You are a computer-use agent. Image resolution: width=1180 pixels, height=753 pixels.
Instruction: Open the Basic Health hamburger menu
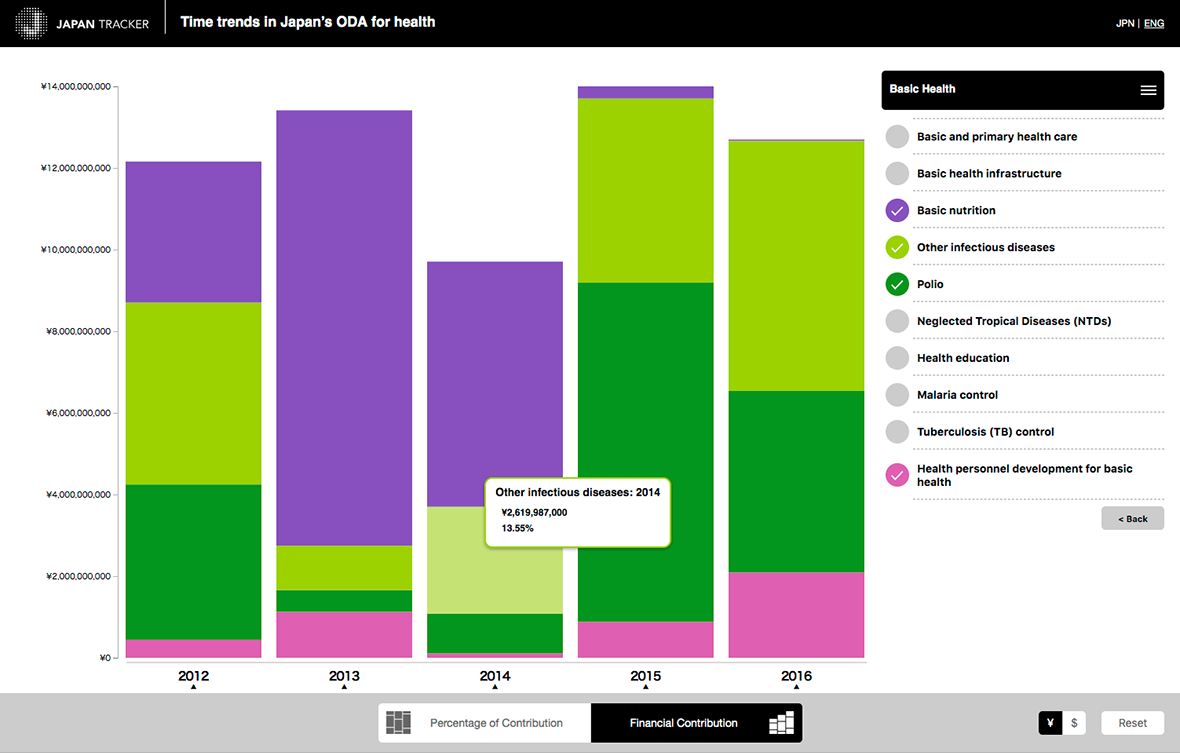pos(1148,90)
